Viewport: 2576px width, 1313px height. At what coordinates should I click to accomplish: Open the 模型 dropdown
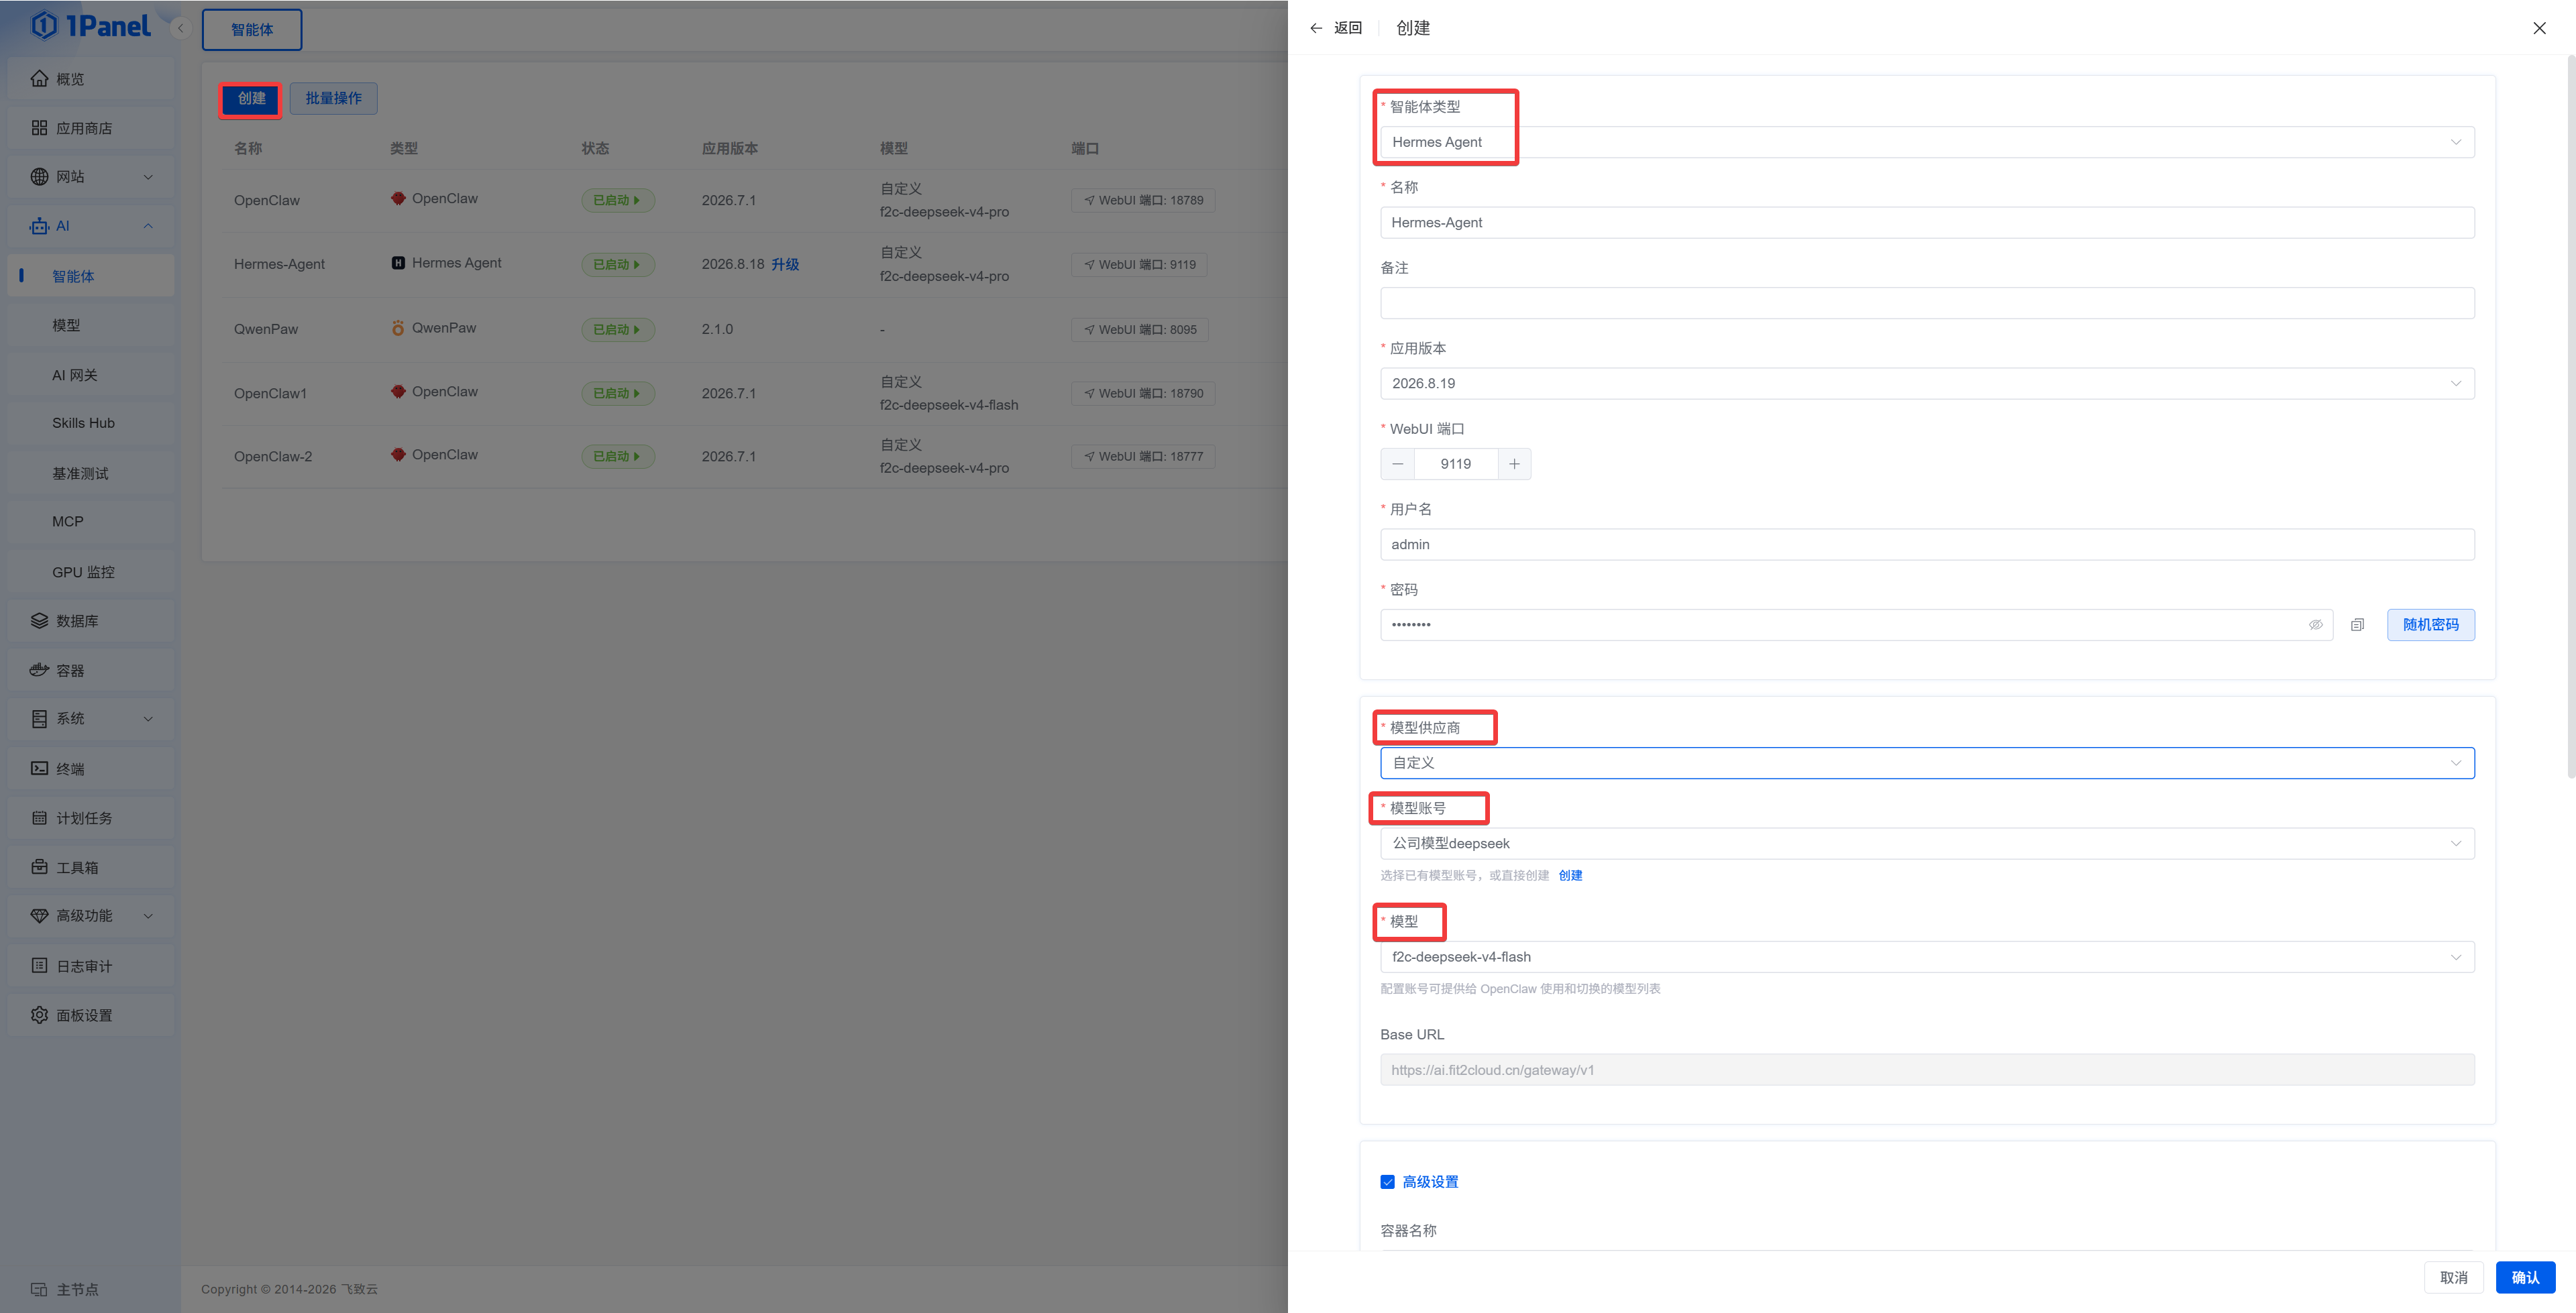click(x=1927, y=957)
